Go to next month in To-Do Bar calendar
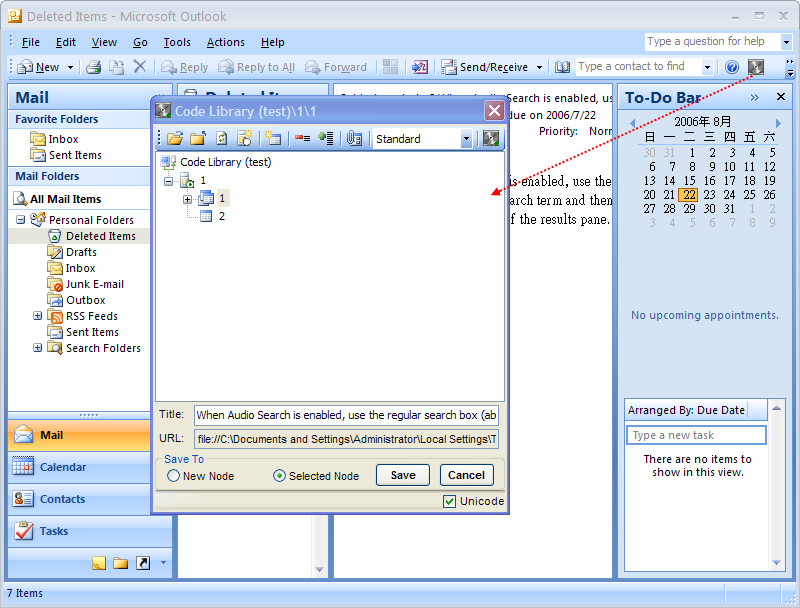 (778, 123)
